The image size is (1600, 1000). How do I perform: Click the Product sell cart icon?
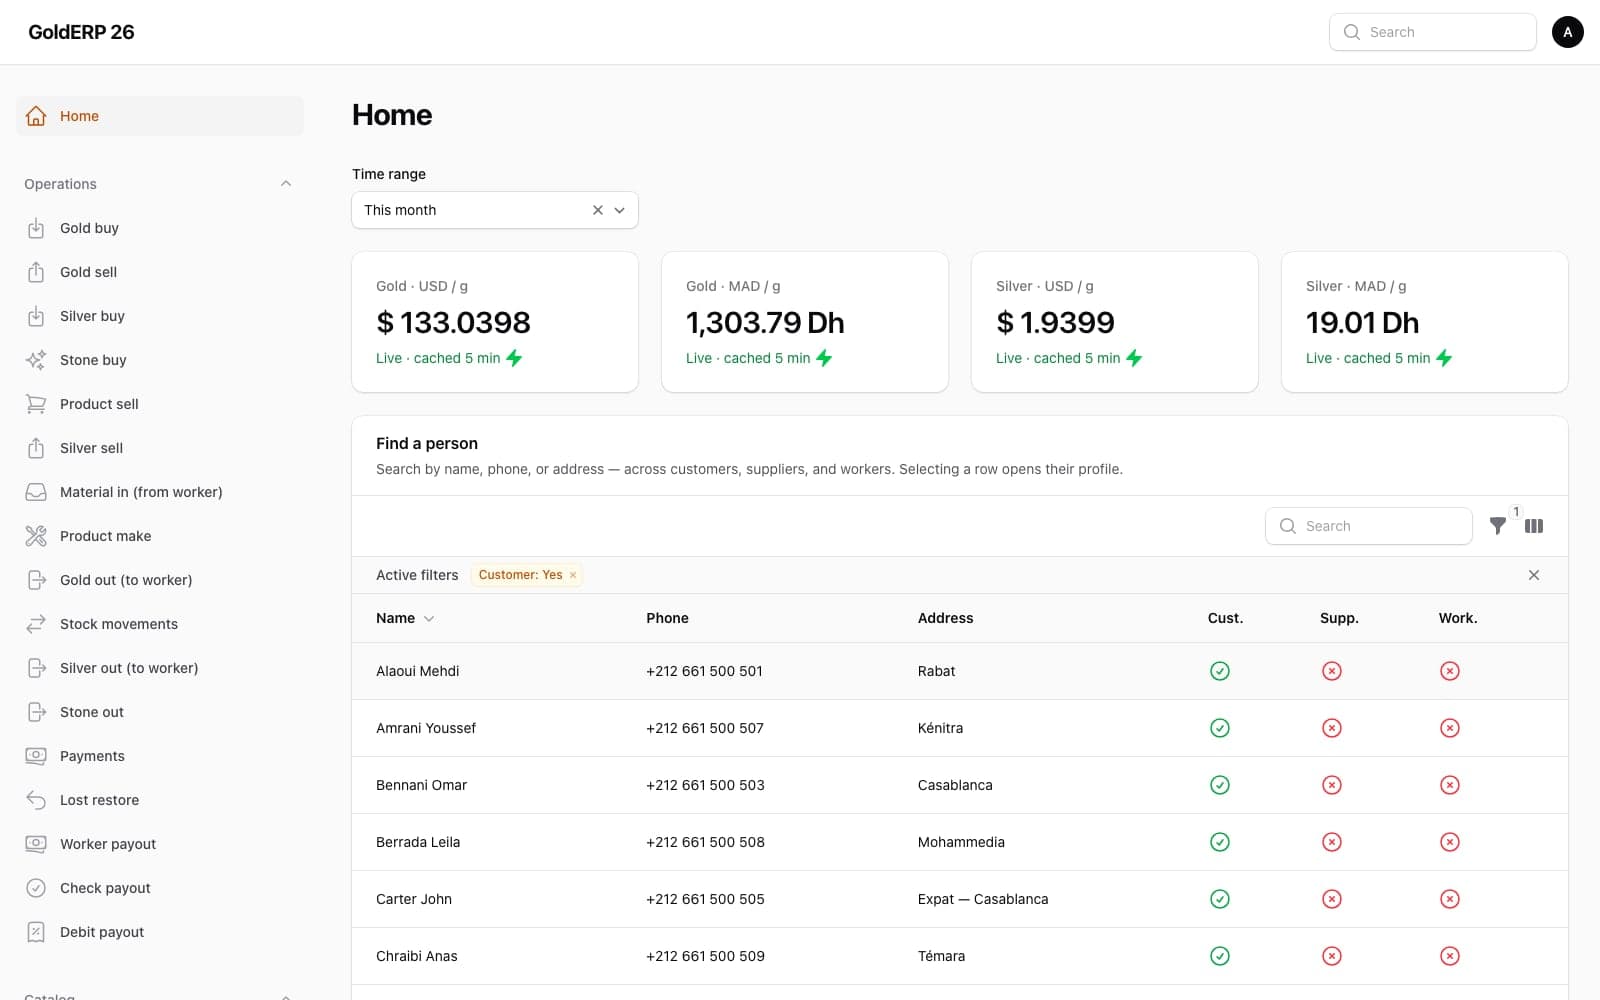pos(36,404)
